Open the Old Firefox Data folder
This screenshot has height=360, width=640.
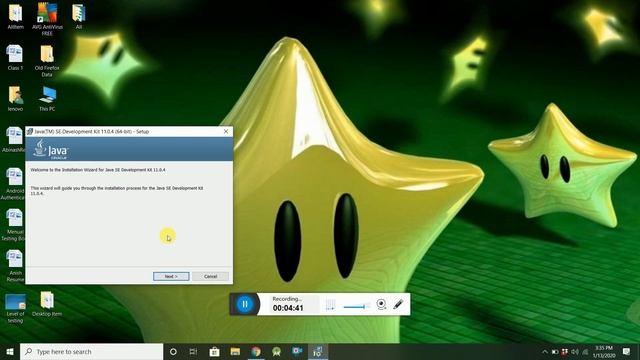(47, 61)
